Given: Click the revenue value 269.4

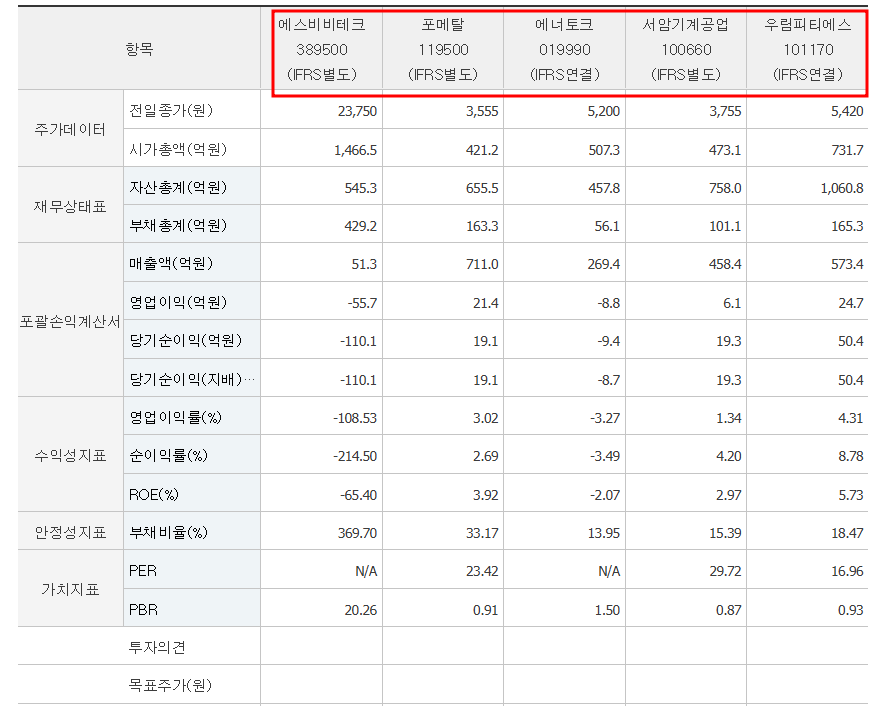Looking at the screenshot, I should [x=603, y=264].
